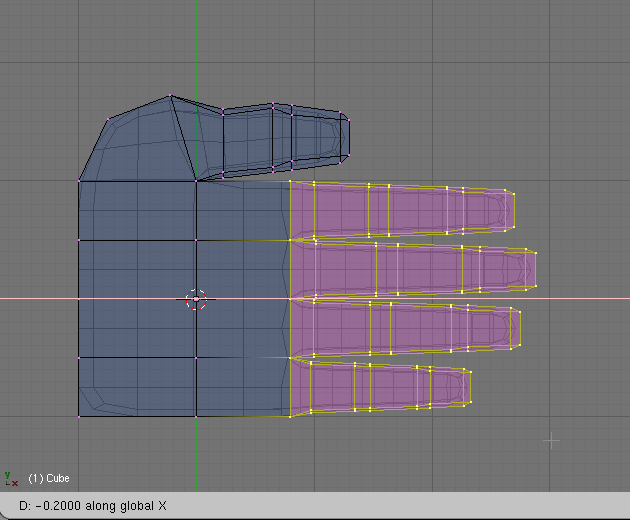Click the 3D cursor on the palm
The height and width of the screenshot is (520, 630).
pyautogui.click(x=196, y=299)
